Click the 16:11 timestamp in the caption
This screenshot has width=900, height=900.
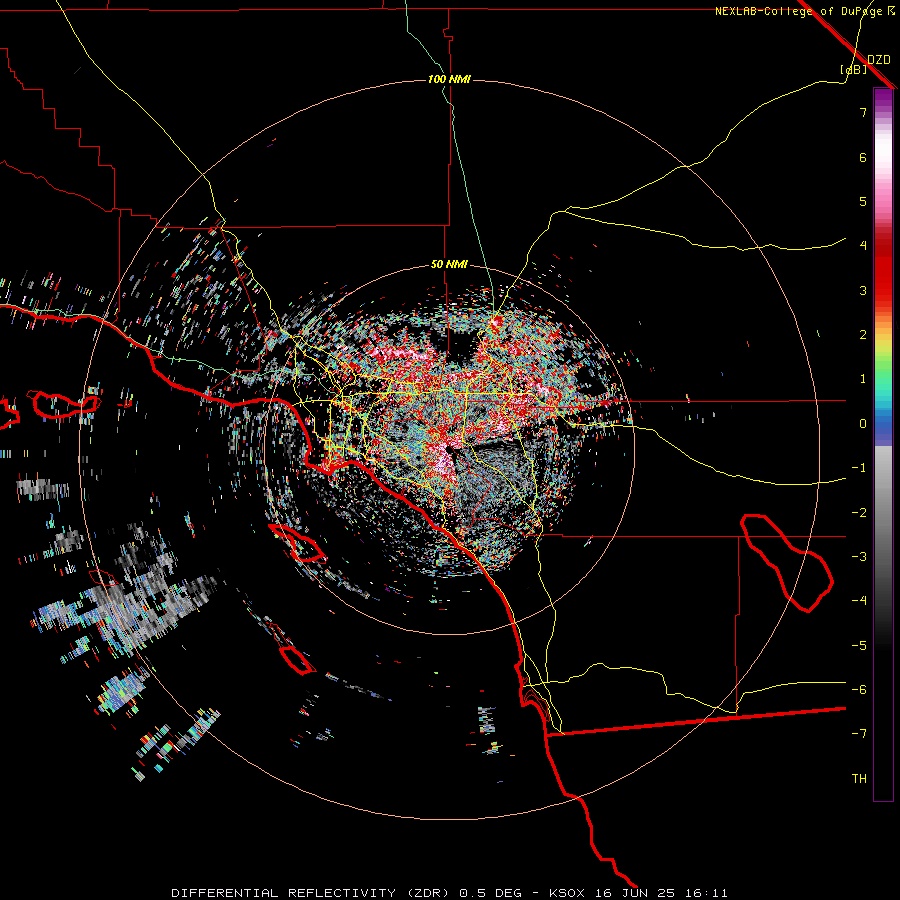click(x=709, y=893)
